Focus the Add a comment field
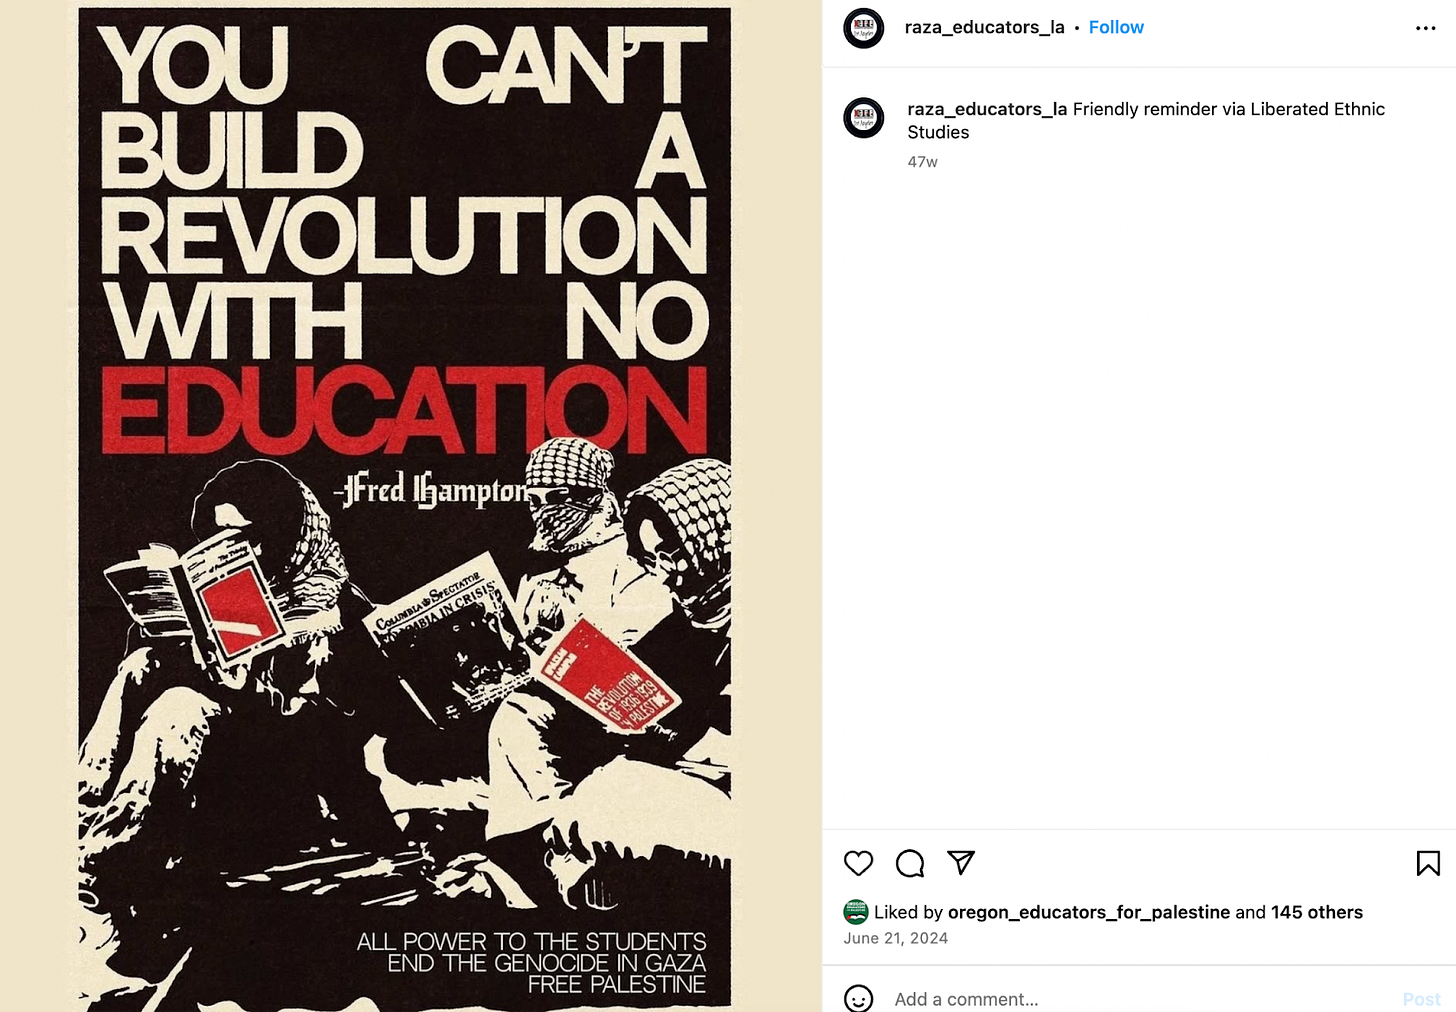The height and width of the screenshot is (1012, 1456). pyautogui.click(x=1140, y=999)
